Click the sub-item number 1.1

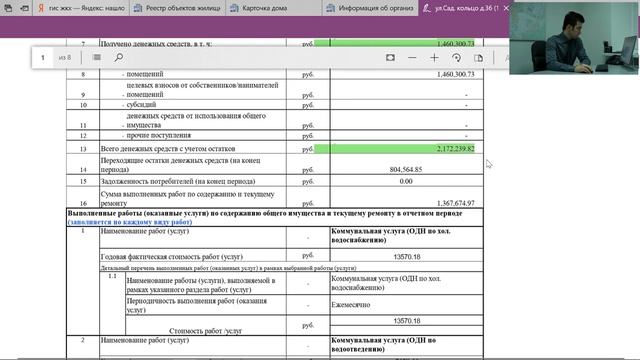[x=112, y=276]
